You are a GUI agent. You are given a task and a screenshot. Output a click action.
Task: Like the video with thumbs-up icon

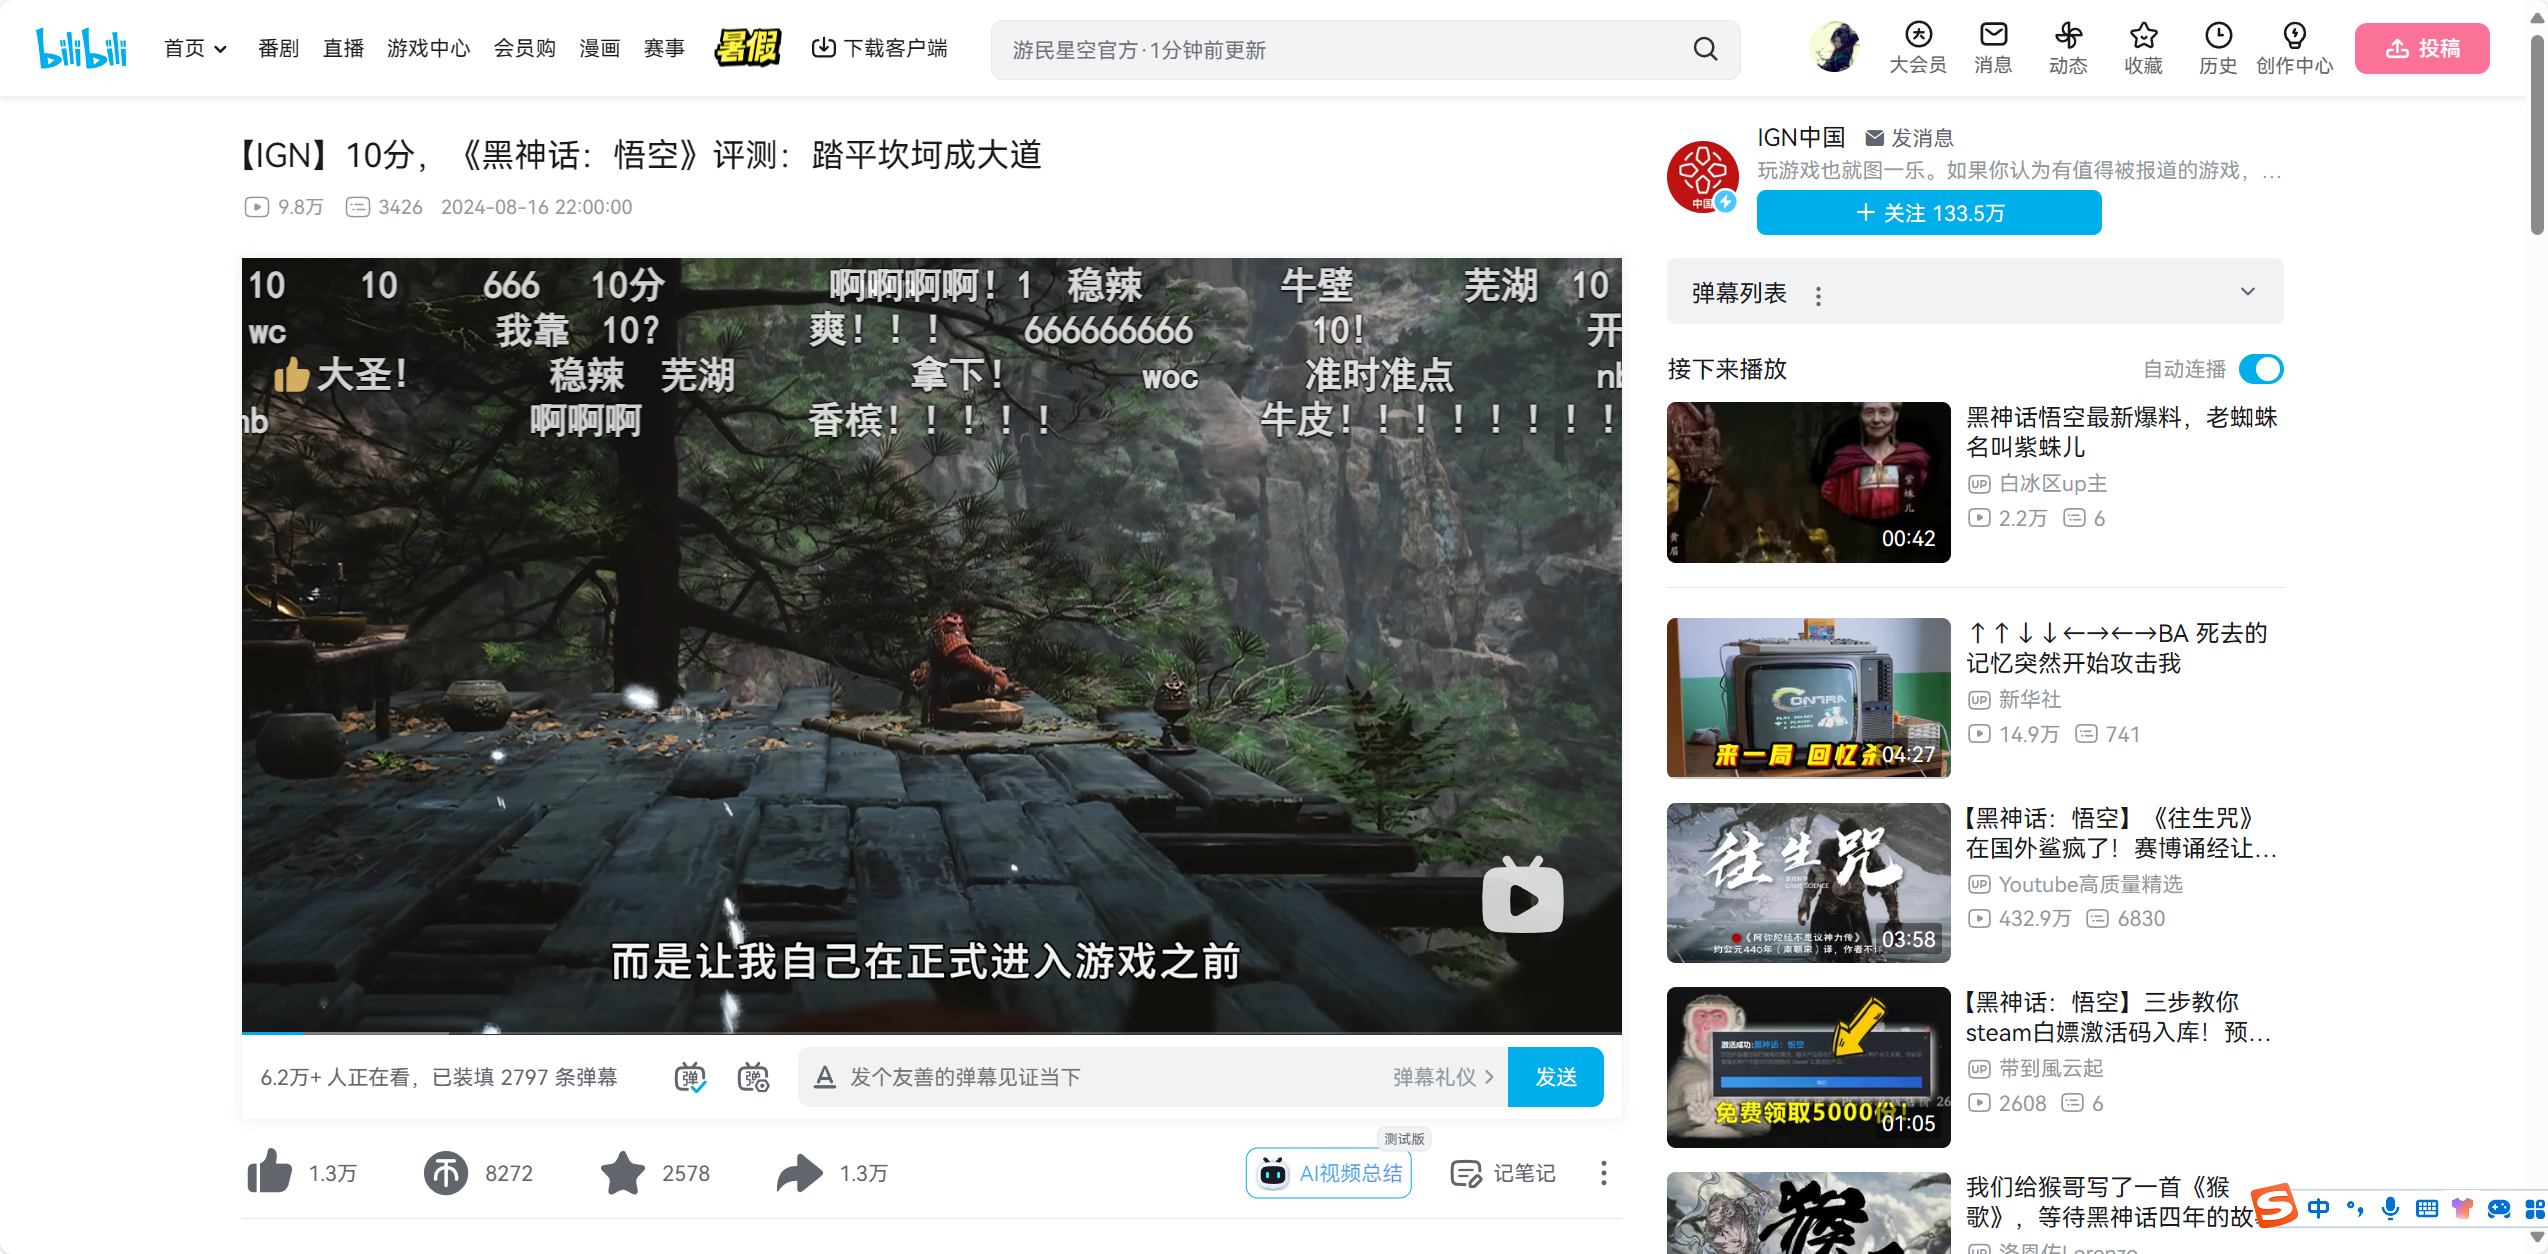click(x=269, y=1172)
